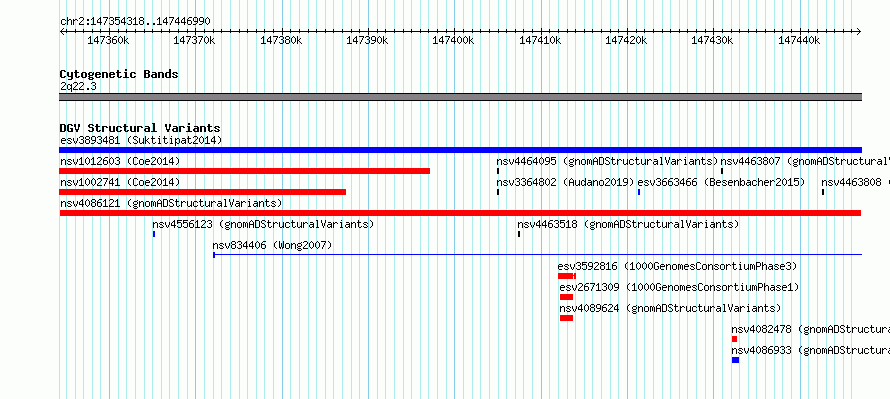890x399 pixels.
Task: Click the chr2:147354318..147446990 coordinates text
Action: tap(135, 21)
